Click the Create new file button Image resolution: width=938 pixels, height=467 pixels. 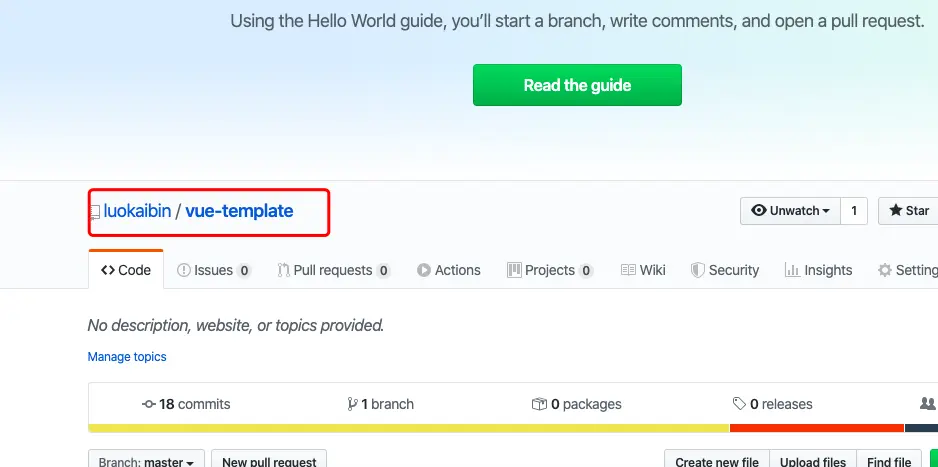pyautogui.click(x=717, y=458)
